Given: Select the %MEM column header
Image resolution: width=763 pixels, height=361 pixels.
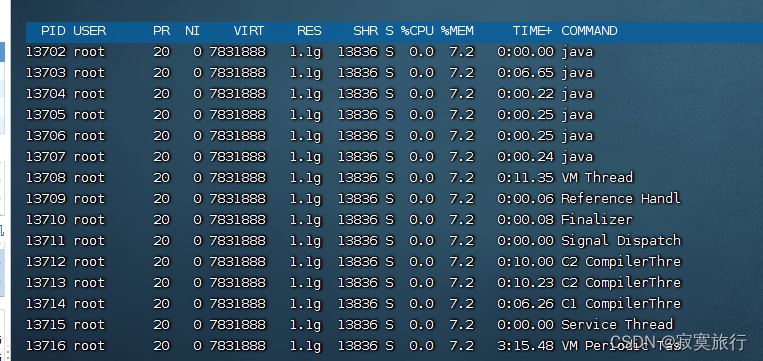Looking at the screenshot, I should pos(457,31).
